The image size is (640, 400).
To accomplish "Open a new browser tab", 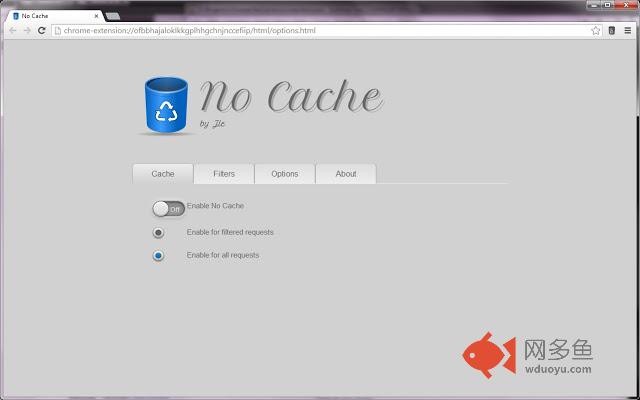I will tap(113, 16).
